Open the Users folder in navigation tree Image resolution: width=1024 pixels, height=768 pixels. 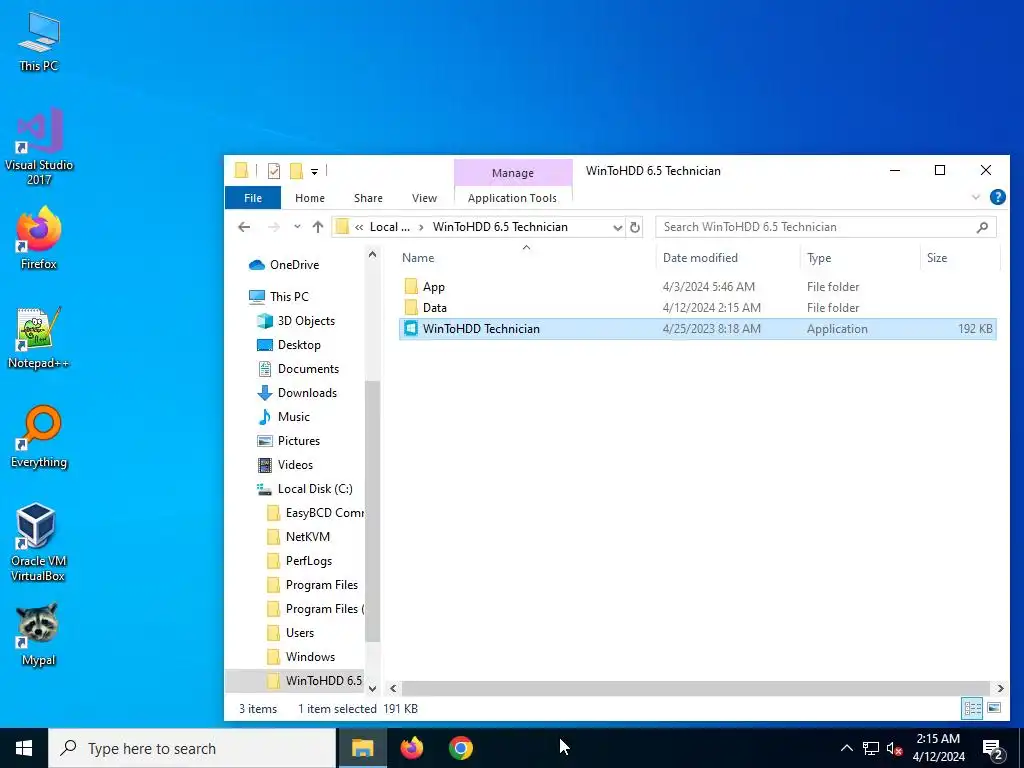(x=300, y=633)
